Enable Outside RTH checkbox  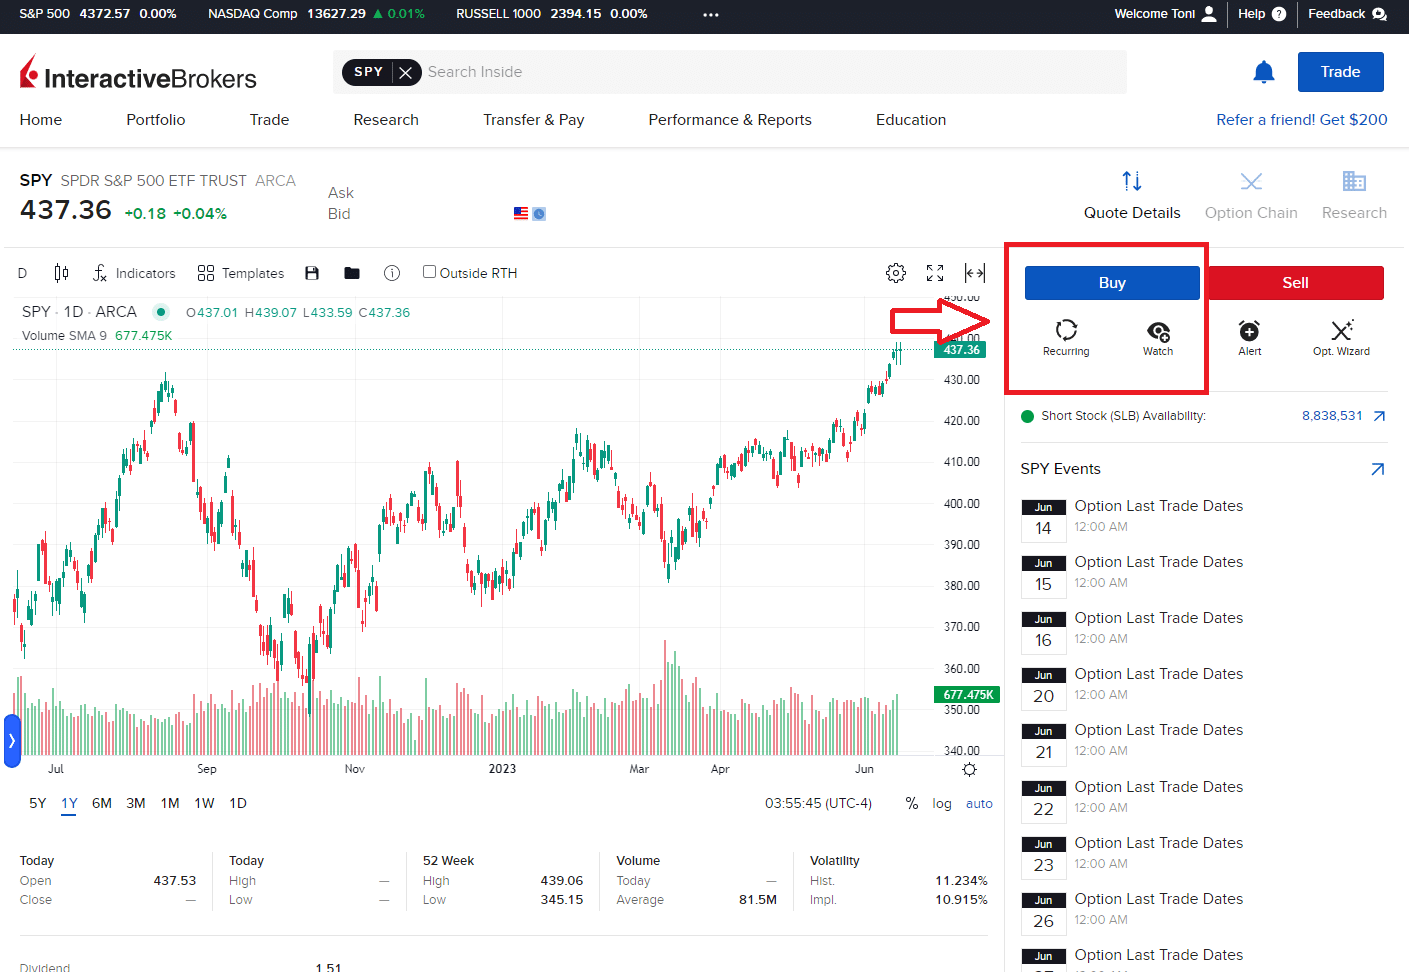coord(429,272)
